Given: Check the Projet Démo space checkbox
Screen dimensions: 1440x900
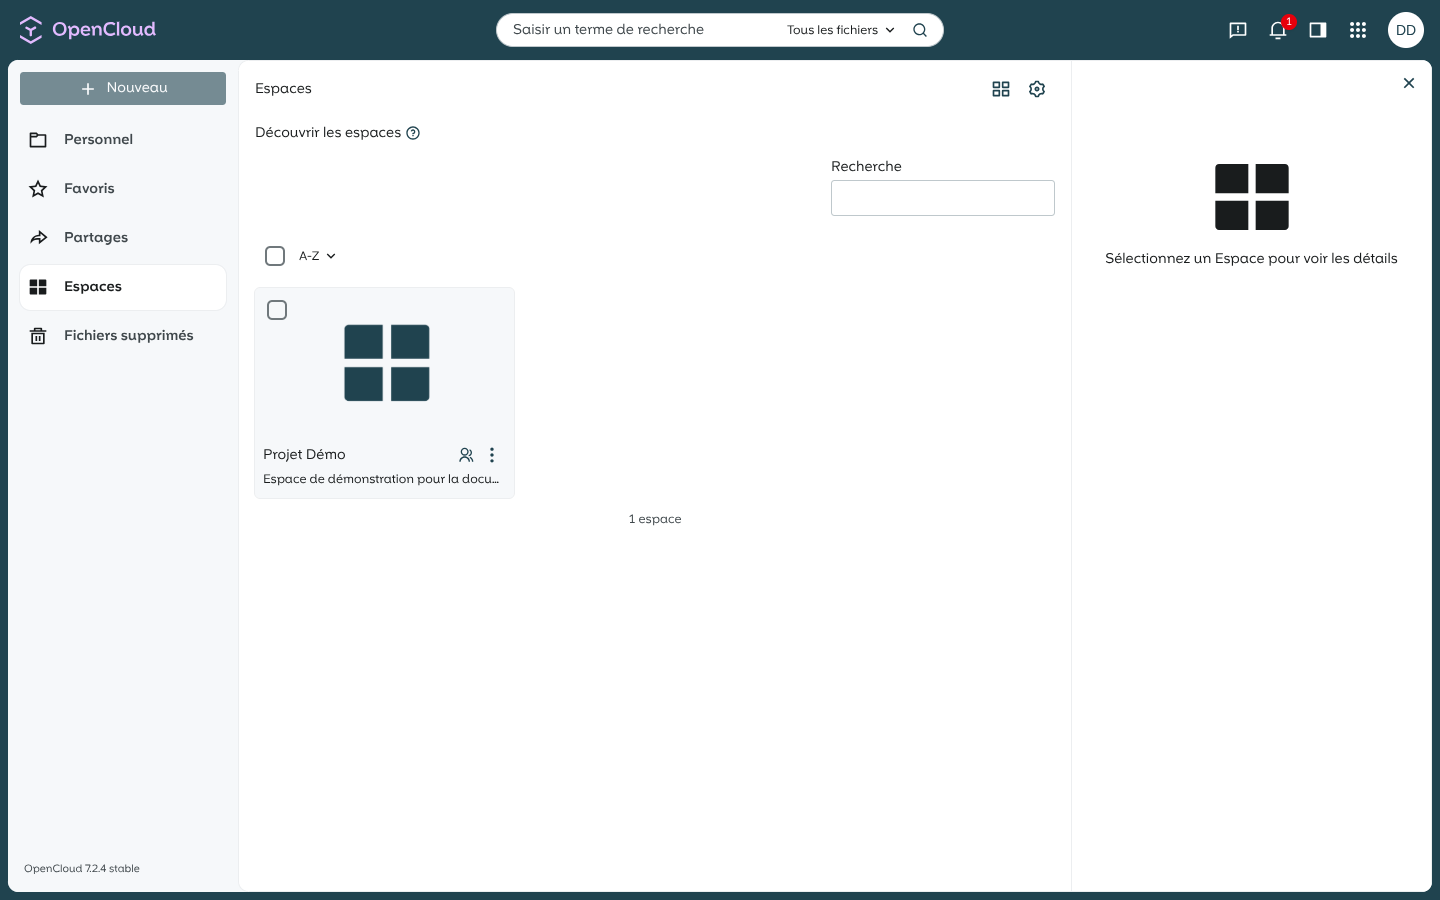Looking at the screenshot, I should (277, 310).
